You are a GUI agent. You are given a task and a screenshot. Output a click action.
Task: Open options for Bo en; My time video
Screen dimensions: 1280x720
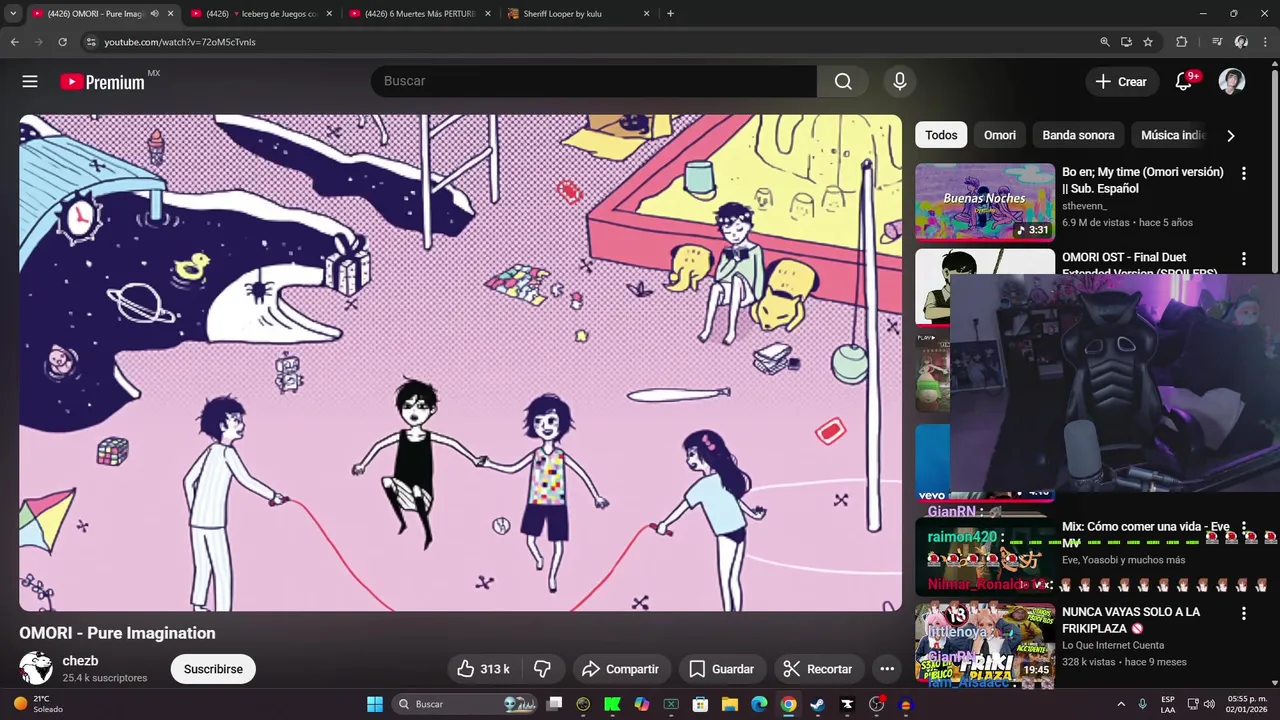click(1244, 173)
